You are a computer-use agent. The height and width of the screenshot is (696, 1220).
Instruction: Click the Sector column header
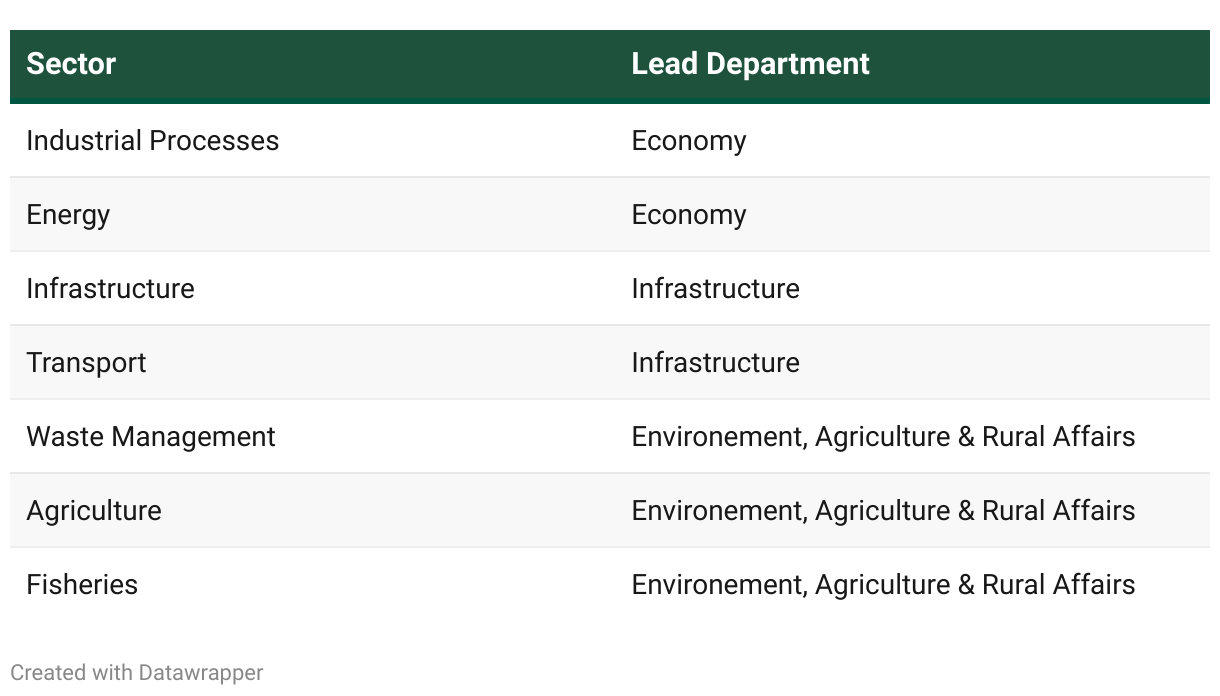[71, 64]
